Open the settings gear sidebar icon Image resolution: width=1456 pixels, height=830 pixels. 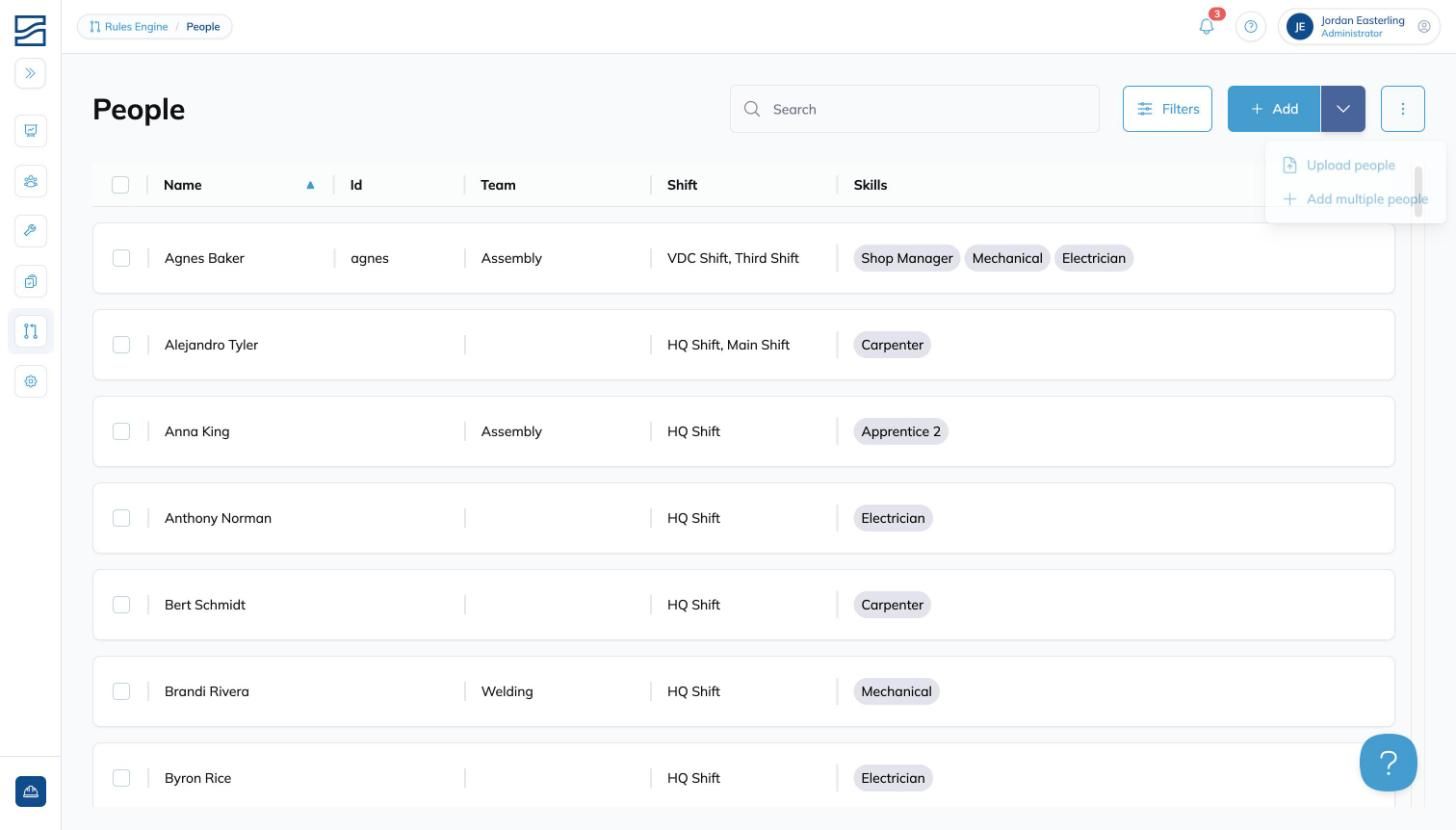tap(30, 381)
